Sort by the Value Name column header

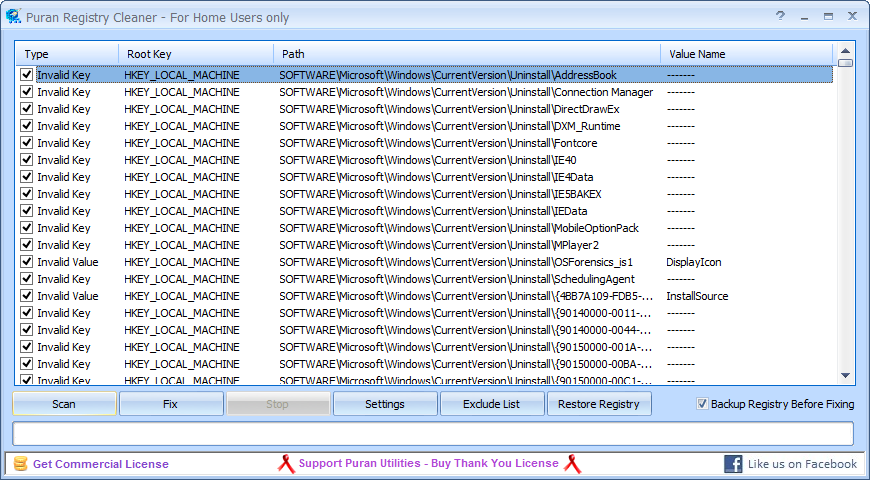pos(746,54)
